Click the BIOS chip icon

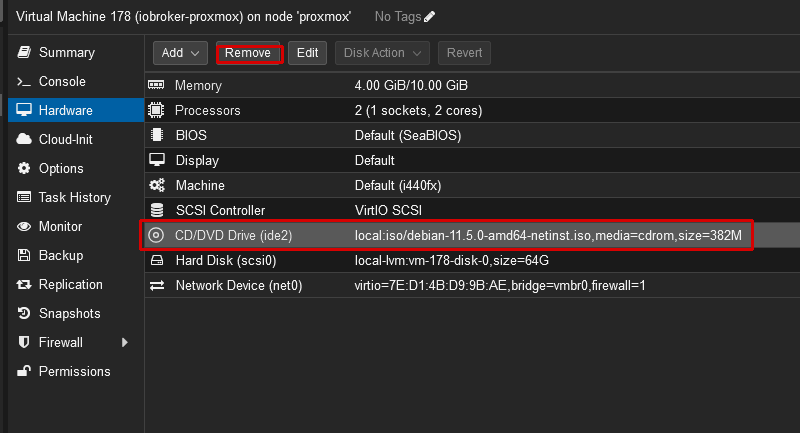pyautogui.click(x=156, y=135)
